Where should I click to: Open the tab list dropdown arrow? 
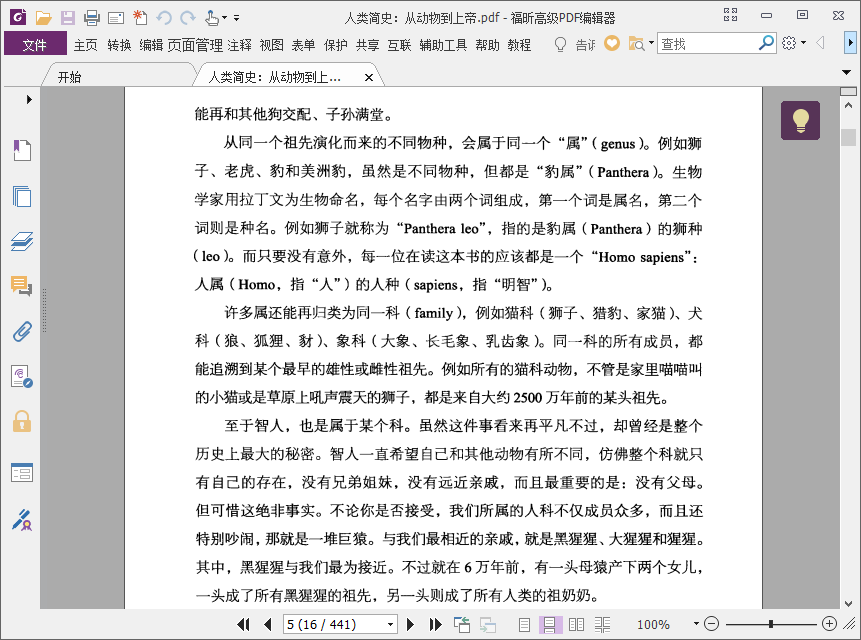point(846,72)
